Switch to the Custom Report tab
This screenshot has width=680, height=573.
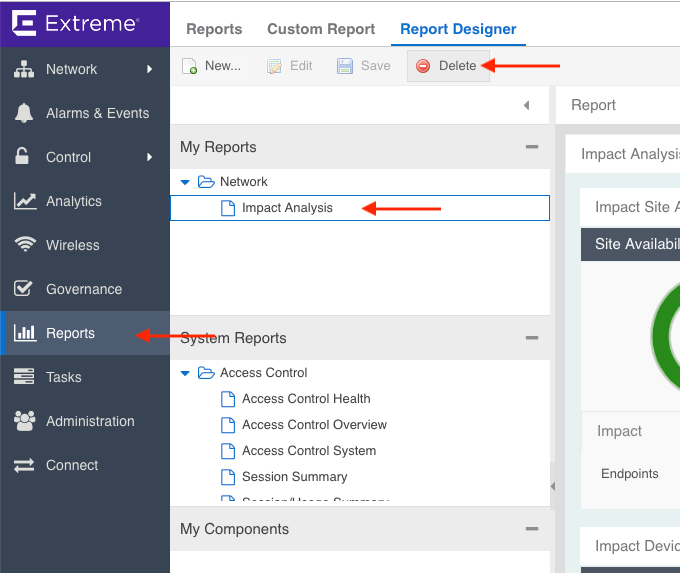point(321,29)
